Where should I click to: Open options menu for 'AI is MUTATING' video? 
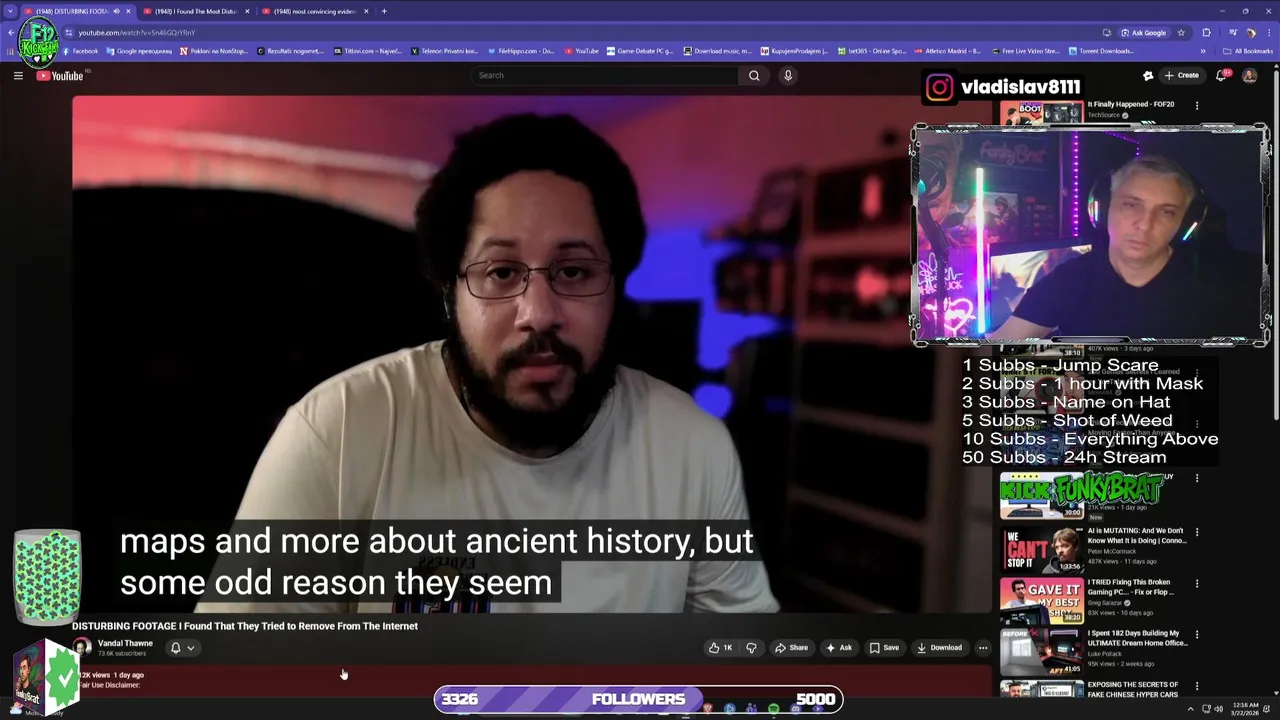point(1197,532)
